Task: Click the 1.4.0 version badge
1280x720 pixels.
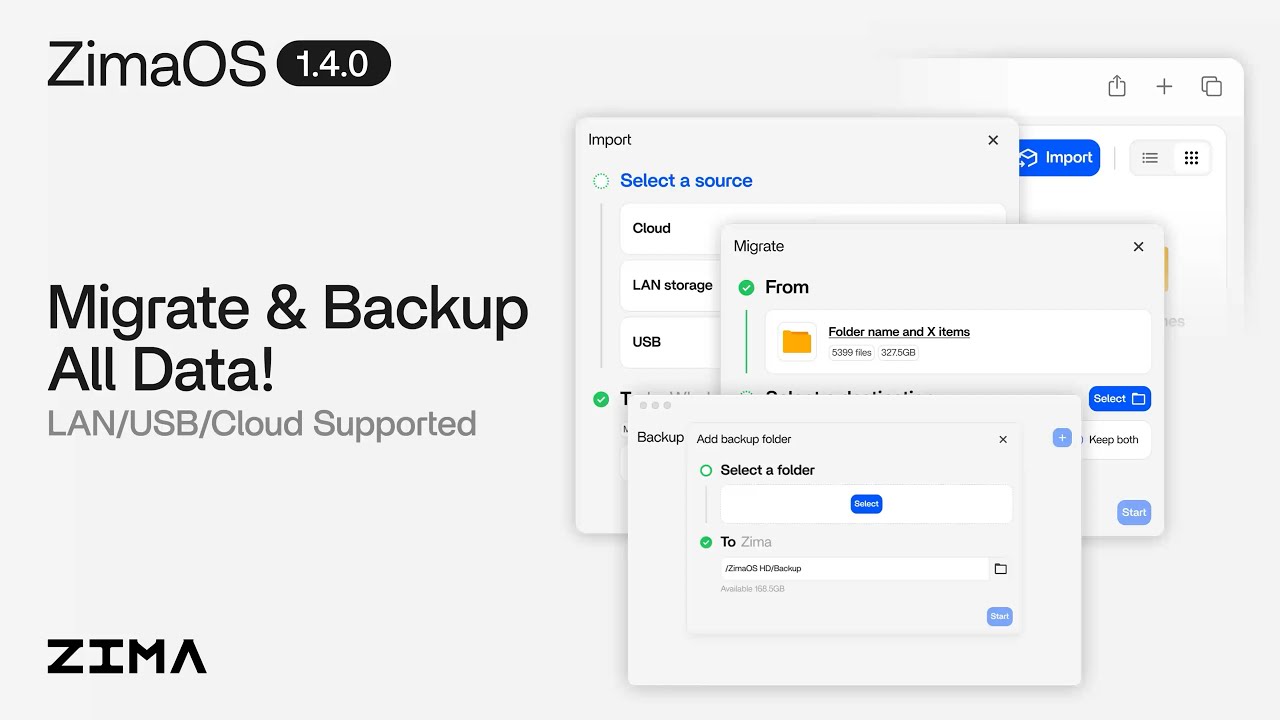Action: 333,64
